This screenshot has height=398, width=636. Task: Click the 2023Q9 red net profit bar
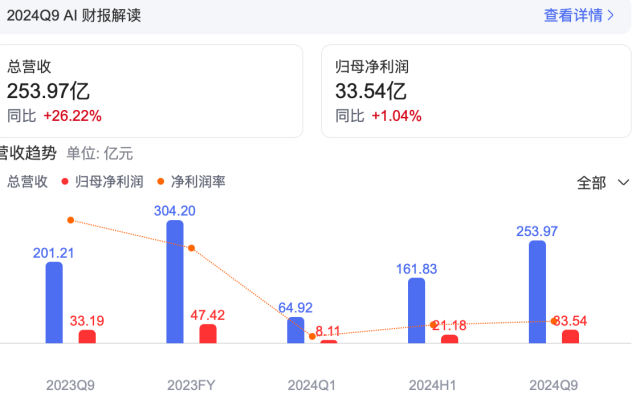click(x=87, y=337)
